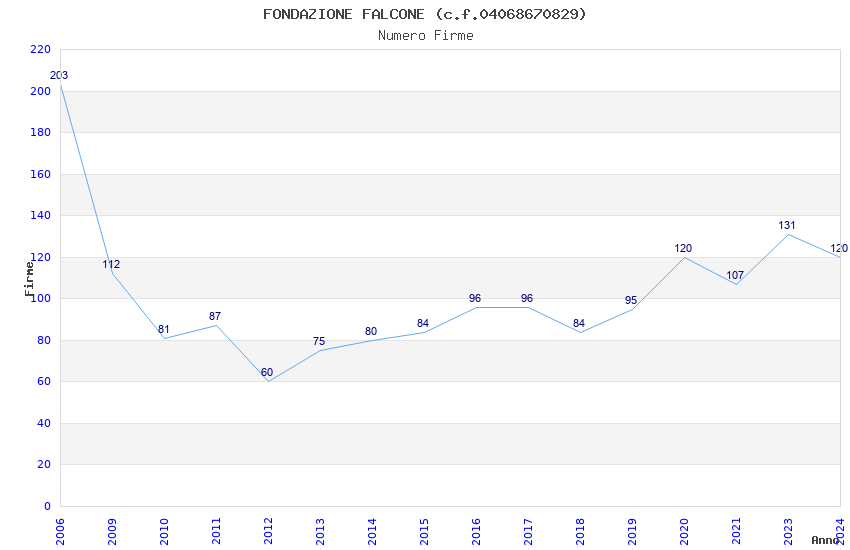This screenshot has width=850, height=550.
Task: Select x-axis year label 2012
Action: (x=268, y=532)
